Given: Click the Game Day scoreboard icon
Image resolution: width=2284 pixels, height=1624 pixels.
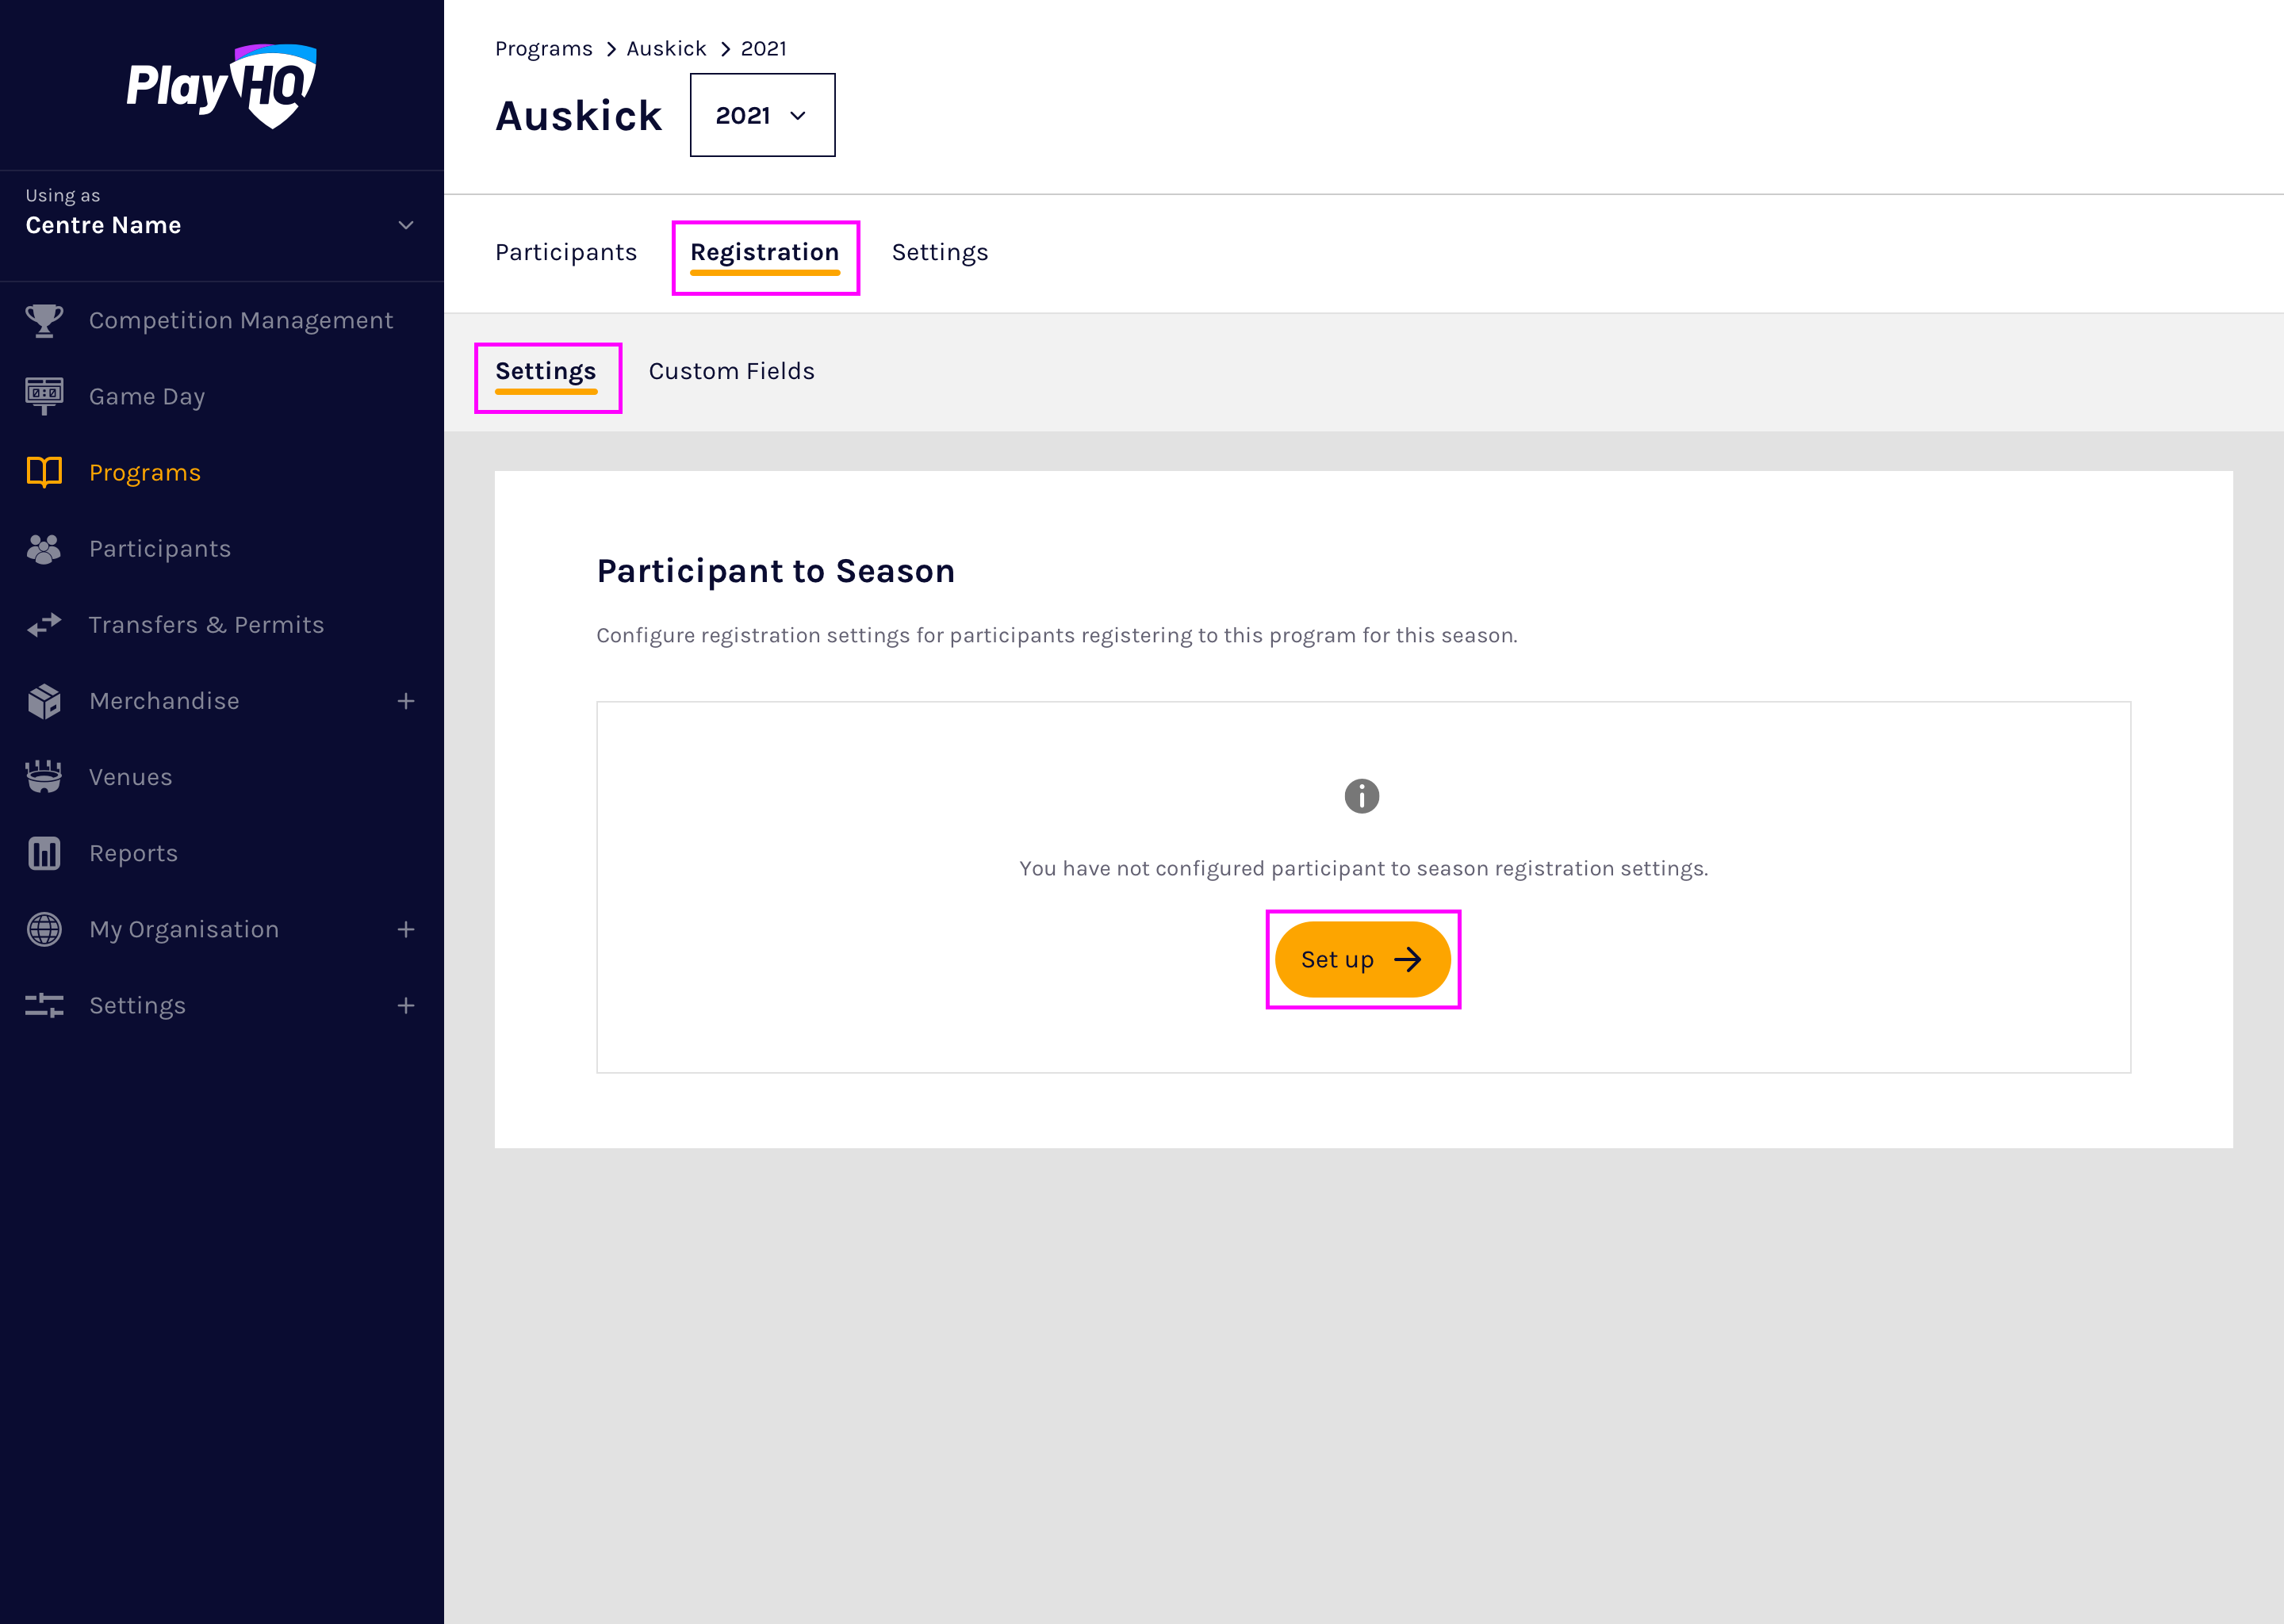Looking at the screenshot, I should (44, 396).
